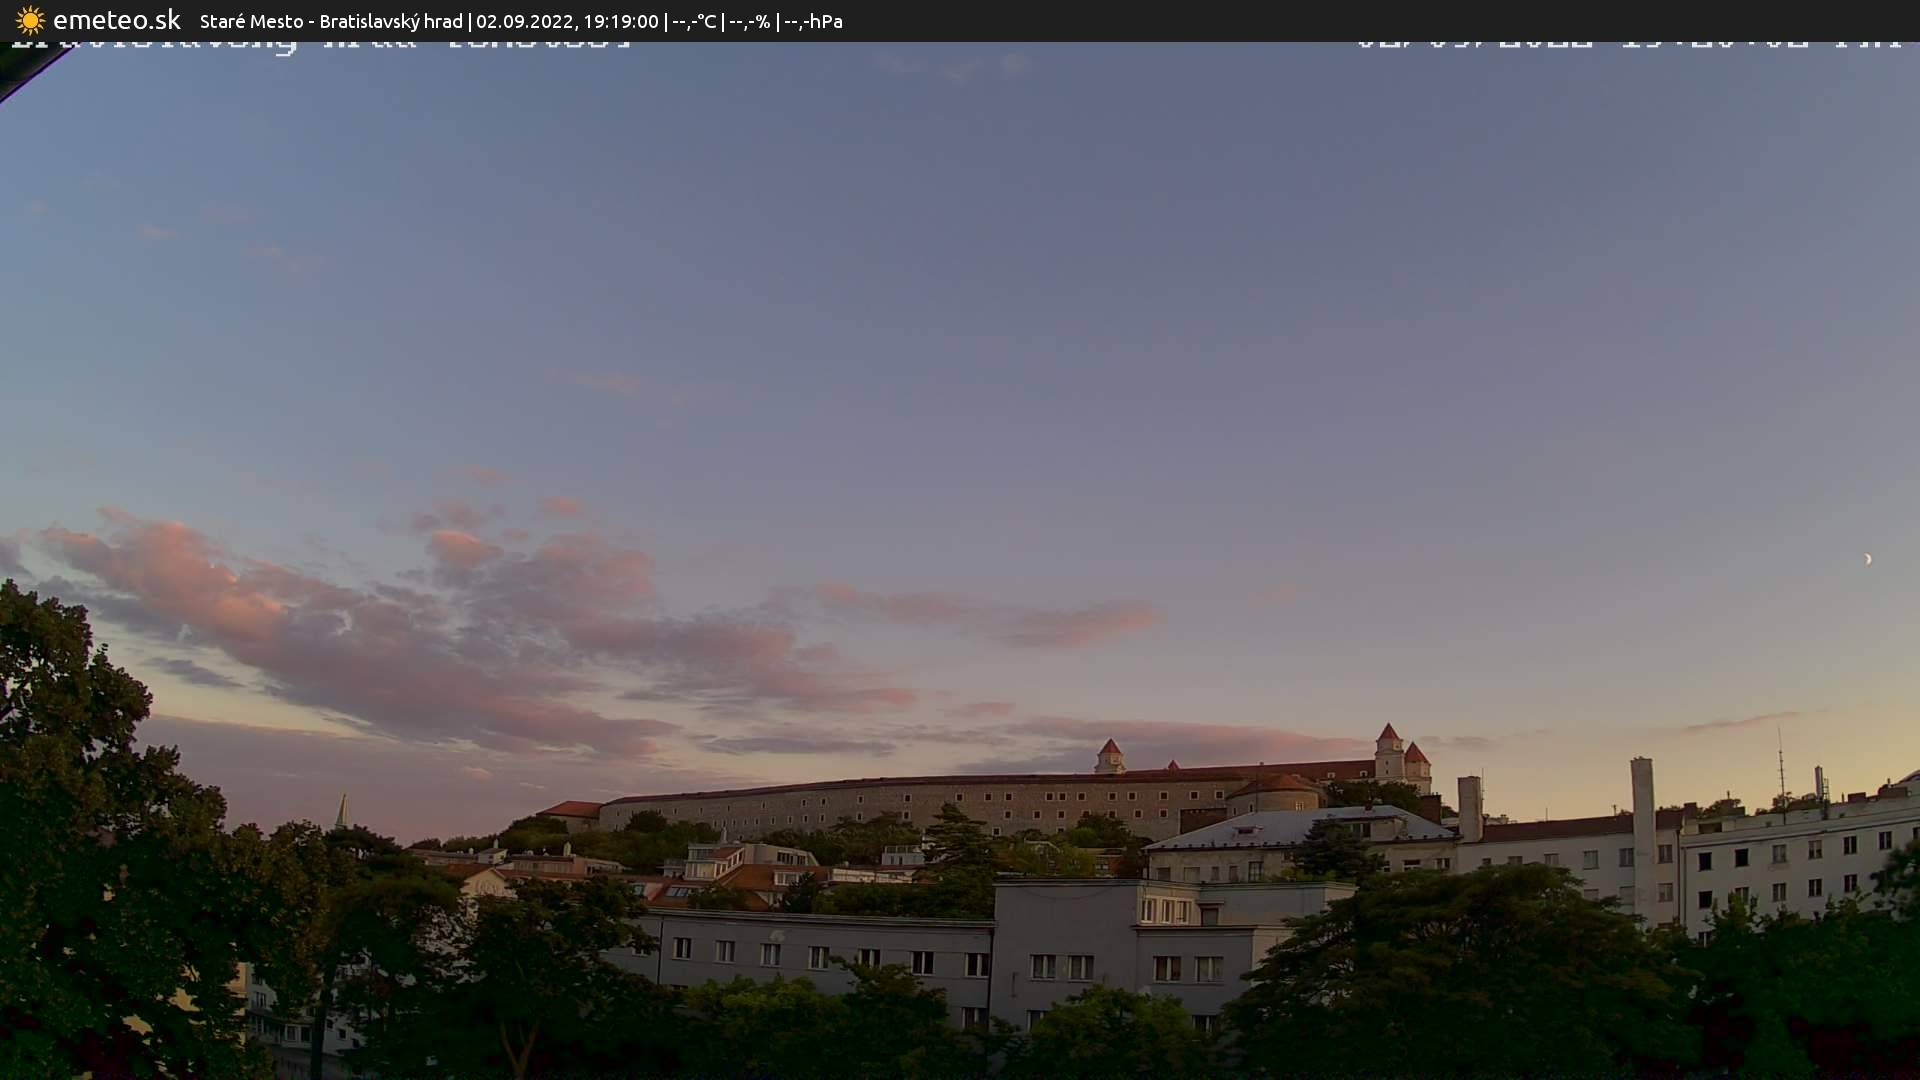
Task: Click the tallest right castle tower's red roof
Action: click(1388, 735)
